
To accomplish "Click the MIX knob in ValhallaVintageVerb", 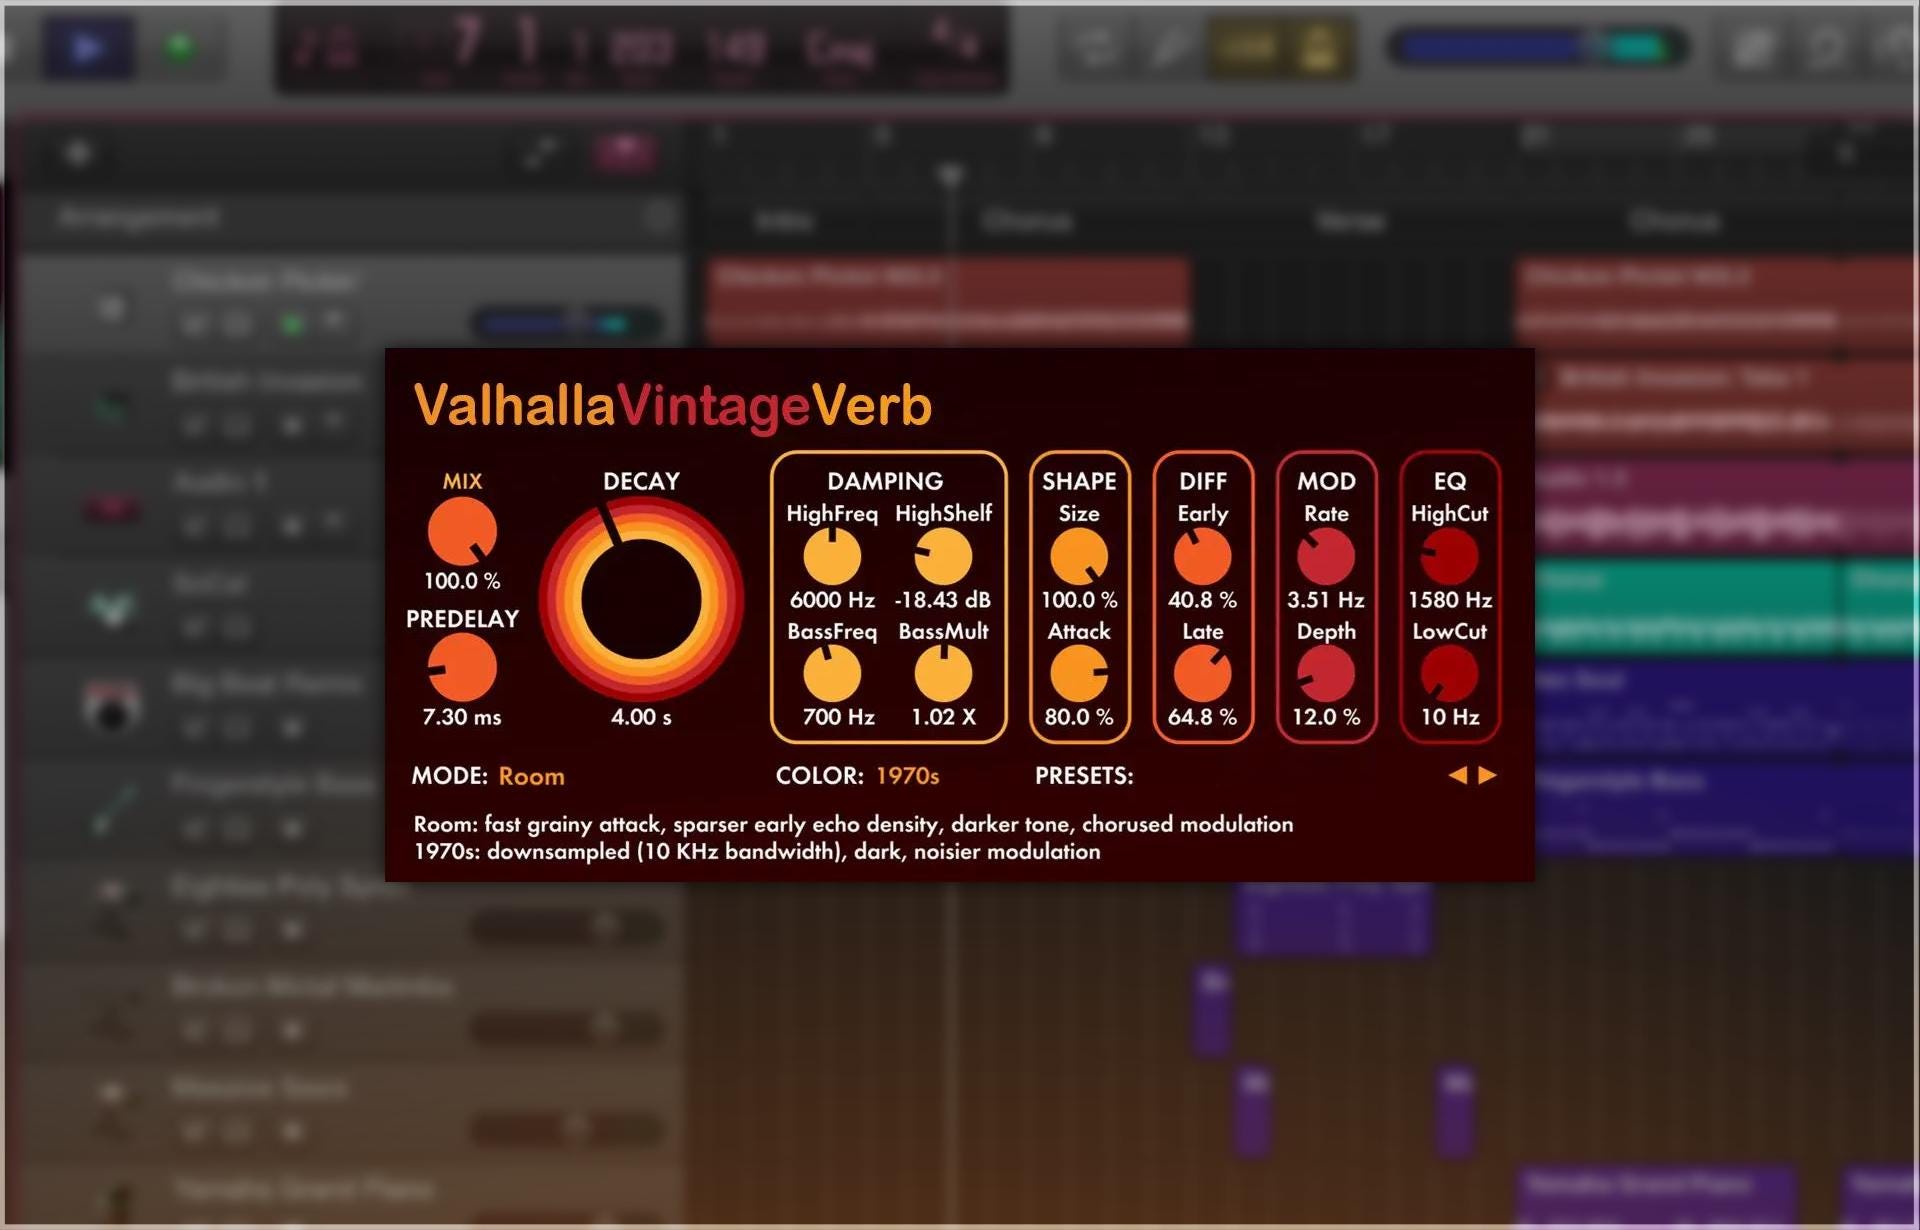I will tap(462, 532).
